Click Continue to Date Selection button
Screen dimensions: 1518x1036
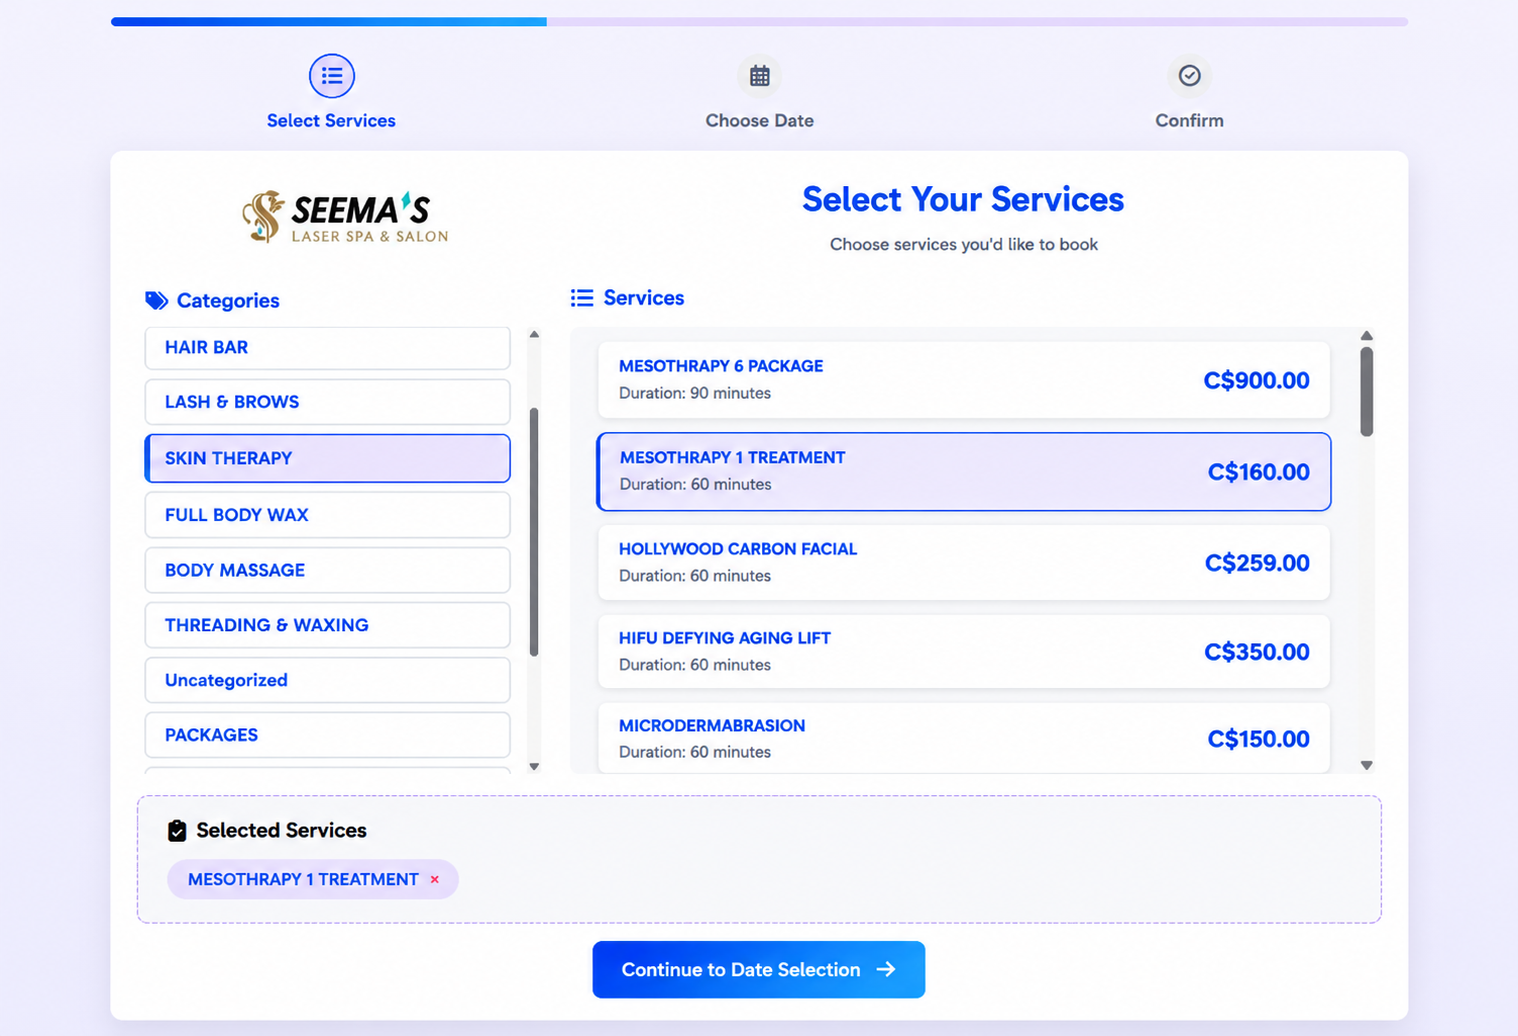[x=759, y=970]
